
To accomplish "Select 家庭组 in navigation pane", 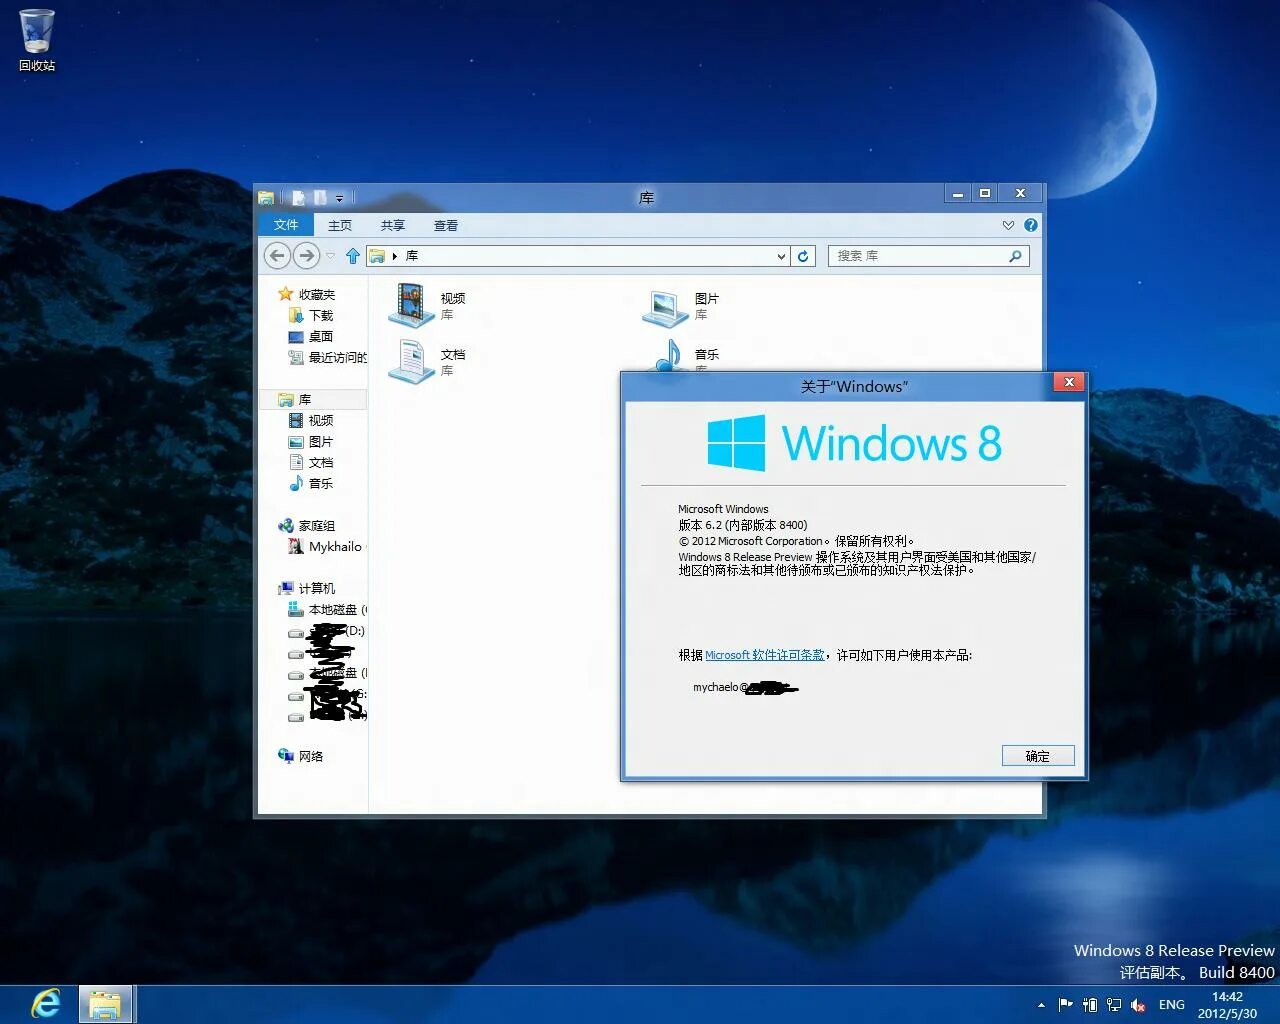I will coord(307,525).
